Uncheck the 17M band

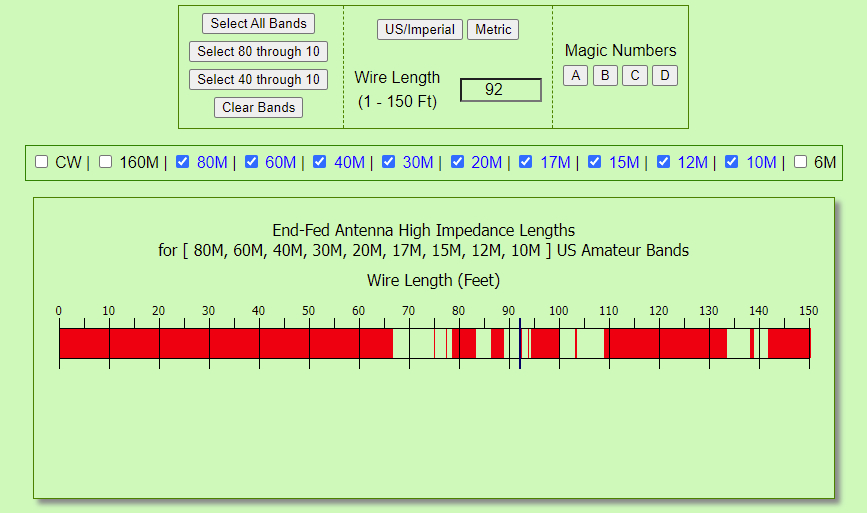[526, 161]
